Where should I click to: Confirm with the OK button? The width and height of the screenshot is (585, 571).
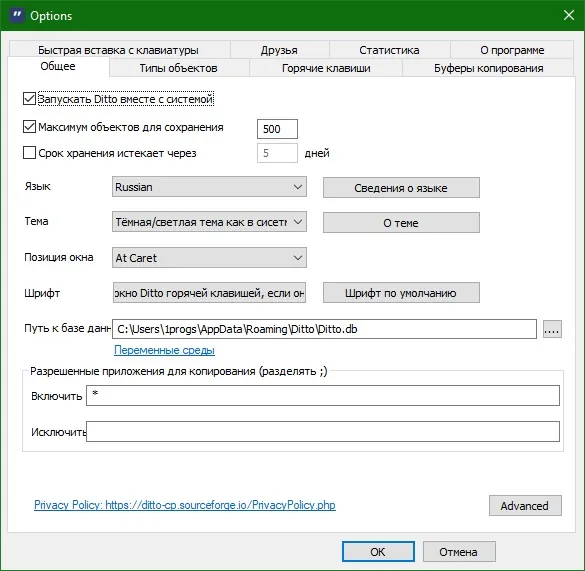[x=378, y=552]
